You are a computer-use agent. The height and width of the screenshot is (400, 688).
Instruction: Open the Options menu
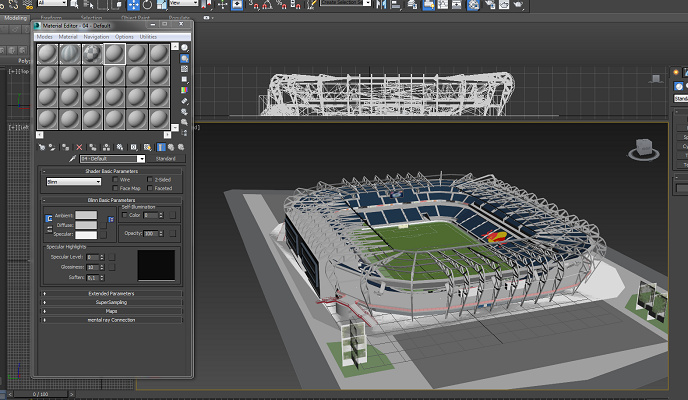tap(124, 37)
